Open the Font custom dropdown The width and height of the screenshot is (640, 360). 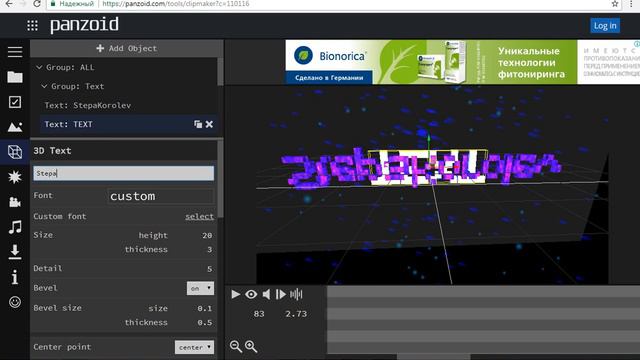coord(160,196)
